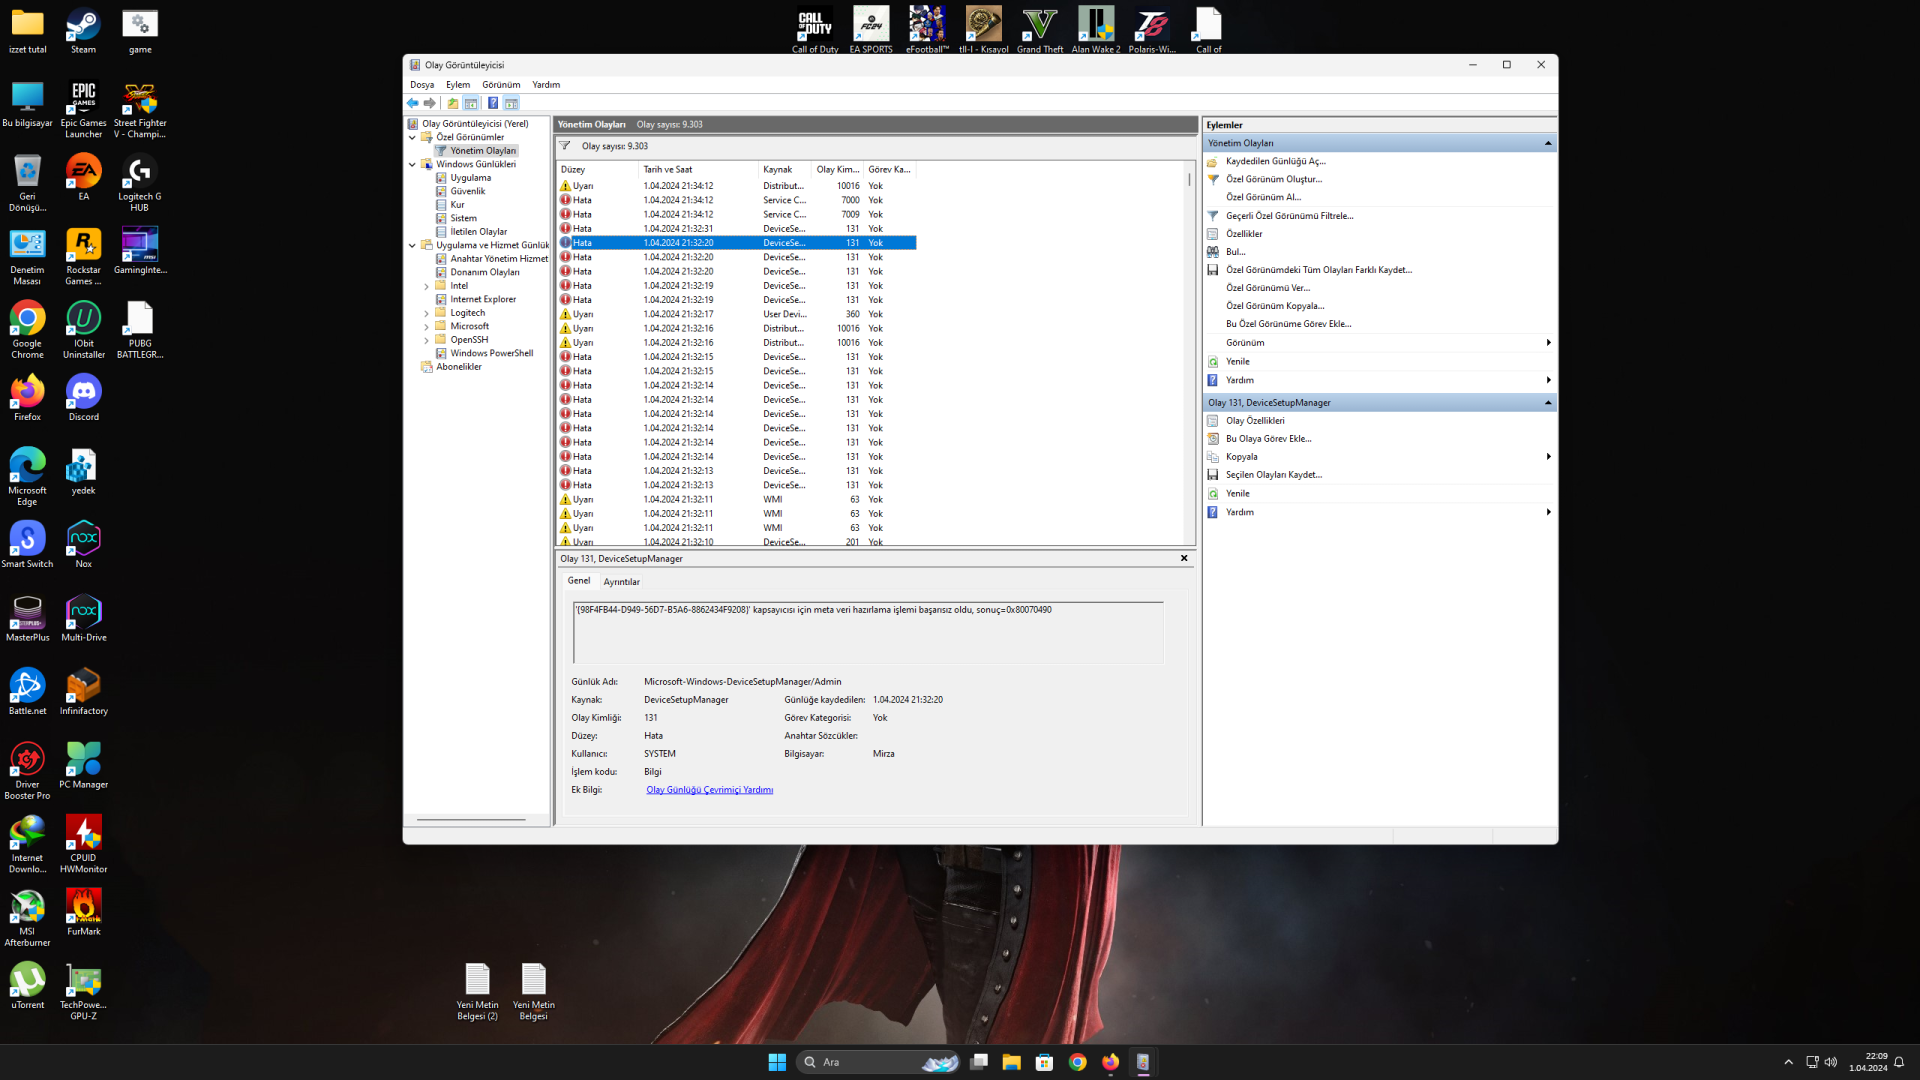Switch to the Ayrıntılar tab
This screenshot has height=1080, width=1920.
(x=621, y=582)
